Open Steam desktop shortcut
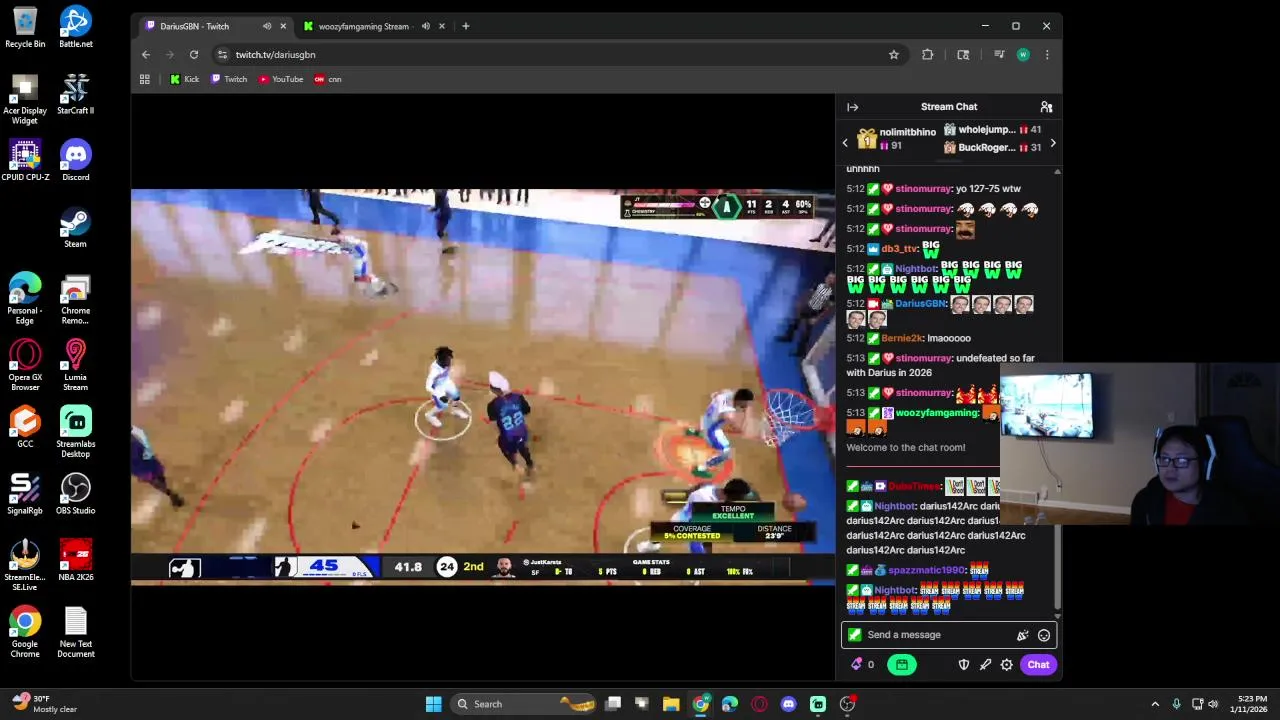1280x720 pixels. click(x=76, y=227)
